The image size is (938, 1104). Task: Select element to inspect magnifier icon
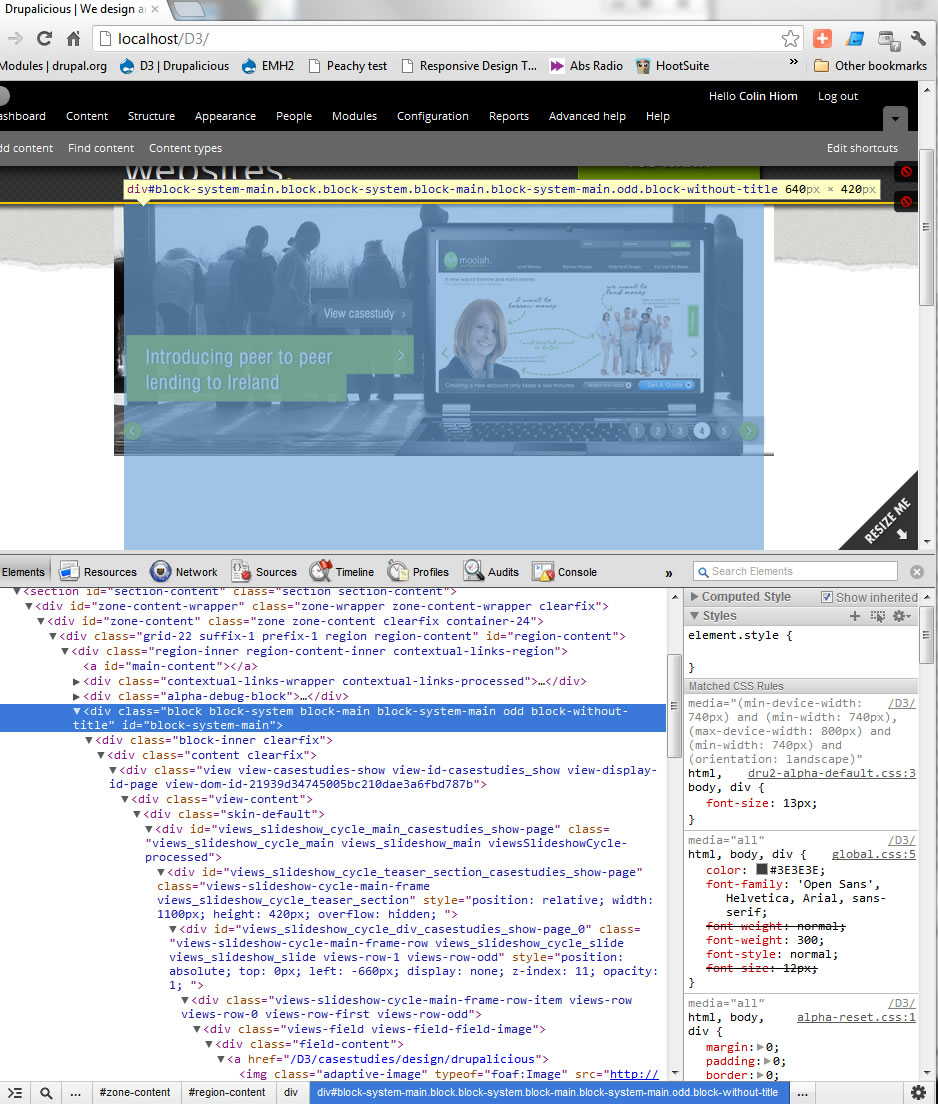tap(46, 1093)
